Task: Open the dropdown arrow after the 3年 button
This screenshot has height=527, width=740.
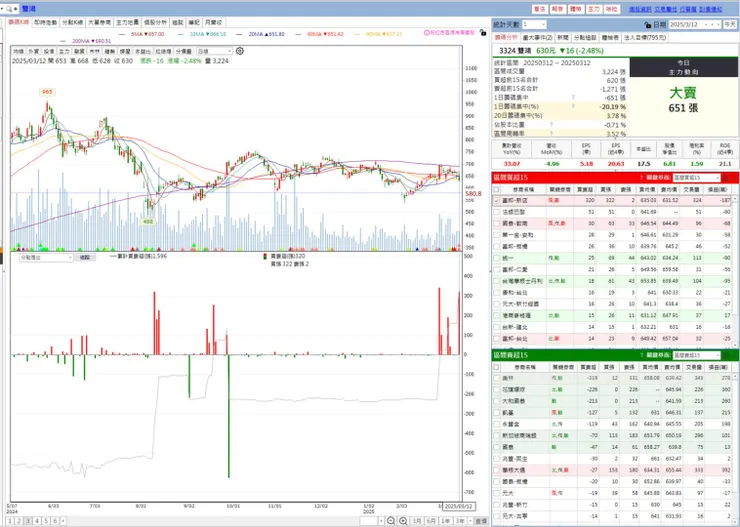Action: [470, 521]
